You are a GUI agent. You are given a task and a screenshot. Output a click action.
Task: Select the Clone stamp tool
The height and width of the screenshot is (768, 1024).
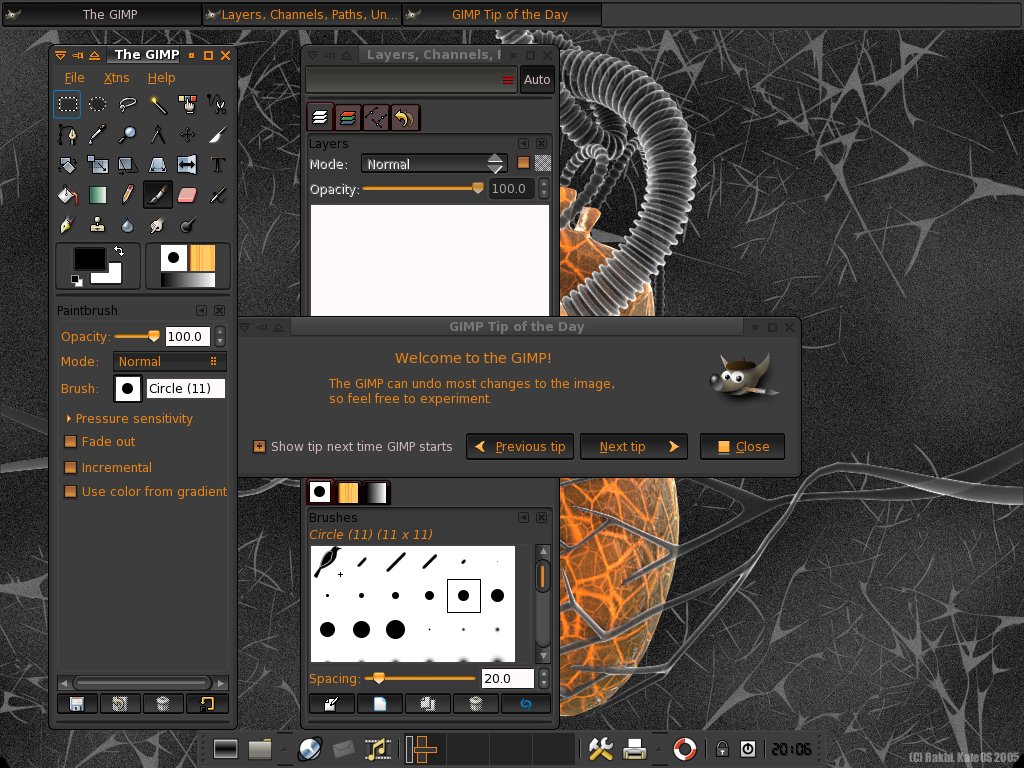pyautogui.click(x=97, y=225)
